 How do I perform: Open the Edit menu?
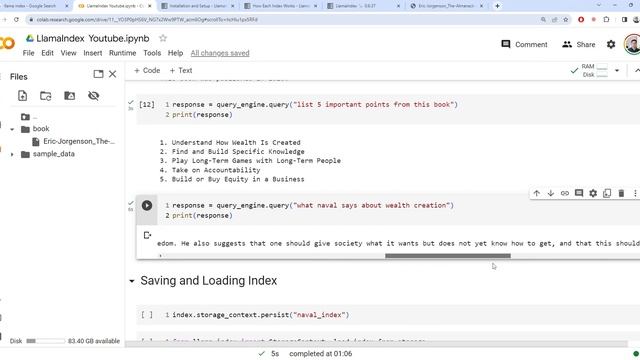pyautogui.click(x=47, y=53)
